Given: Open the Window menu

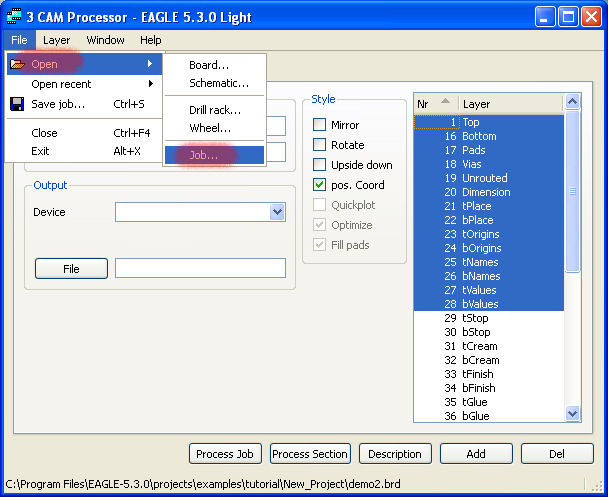Looking at the screenshot, I should [x=105, y=40].
